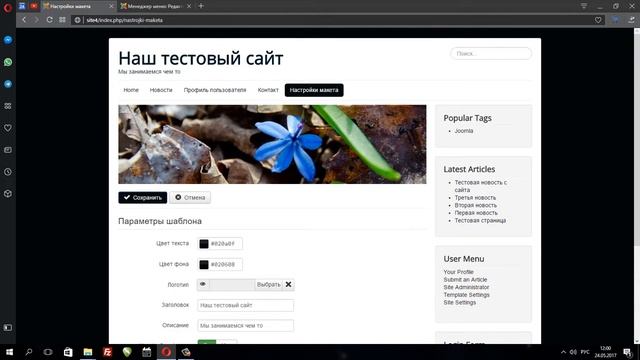
Task: Open Windows taskbar search
Action: click(x=29, y=352)
